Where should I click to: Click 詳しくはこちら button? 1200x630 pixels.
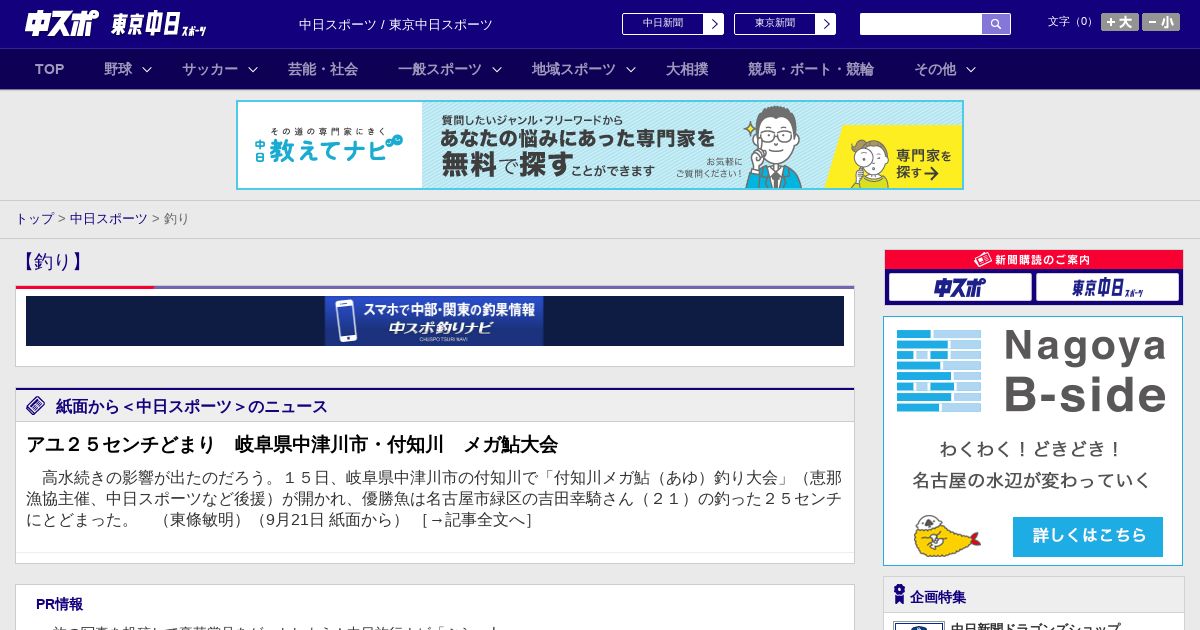pos(1088,536)
